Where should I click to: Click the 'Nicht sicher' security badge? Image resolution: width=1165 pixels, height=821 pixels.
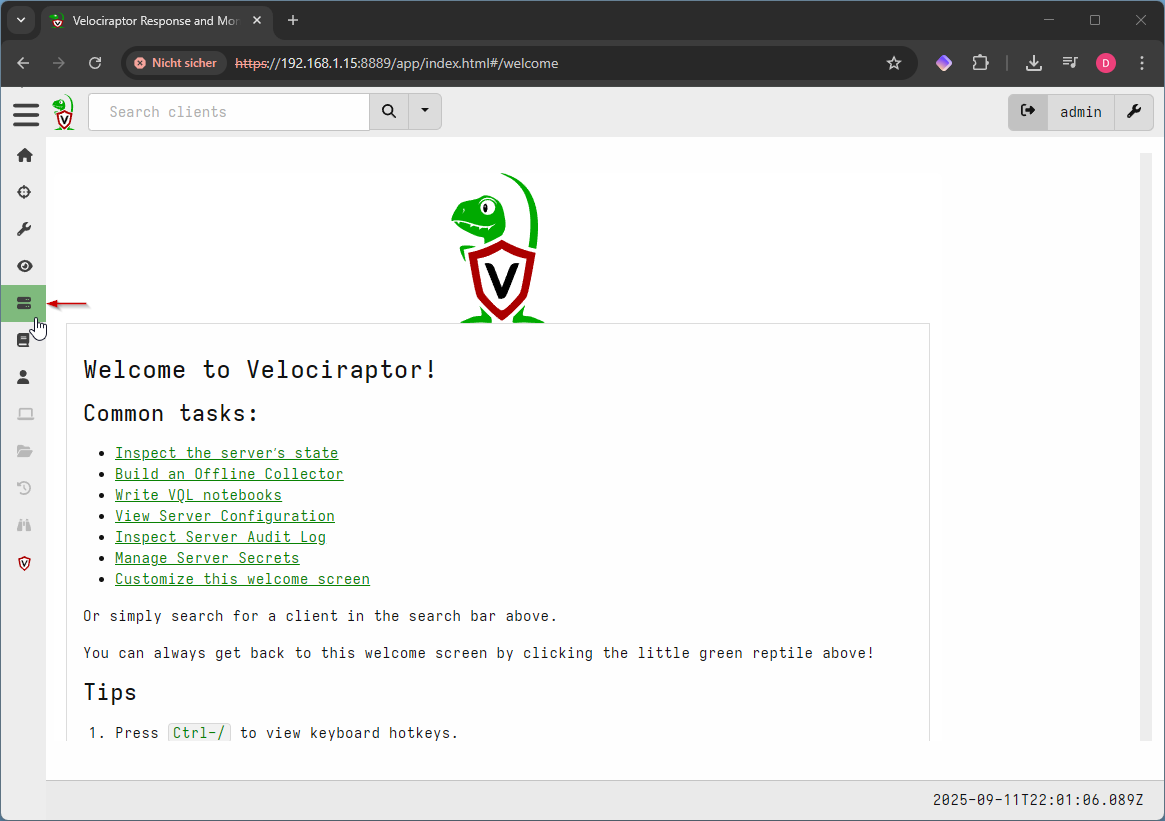point(175,63)
